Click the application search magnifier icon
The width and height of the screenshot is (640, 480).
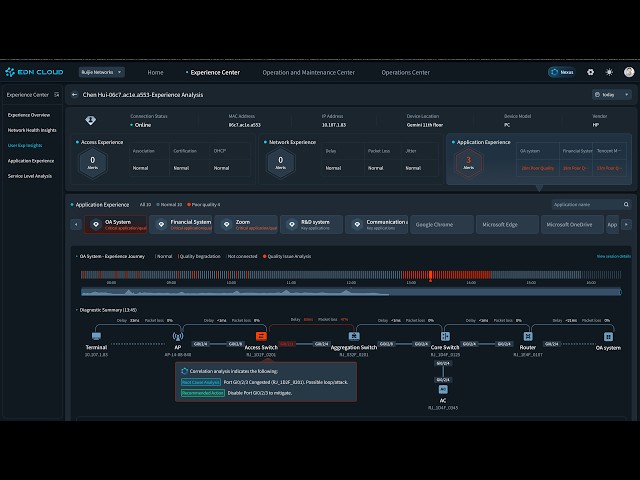point(626,204)
